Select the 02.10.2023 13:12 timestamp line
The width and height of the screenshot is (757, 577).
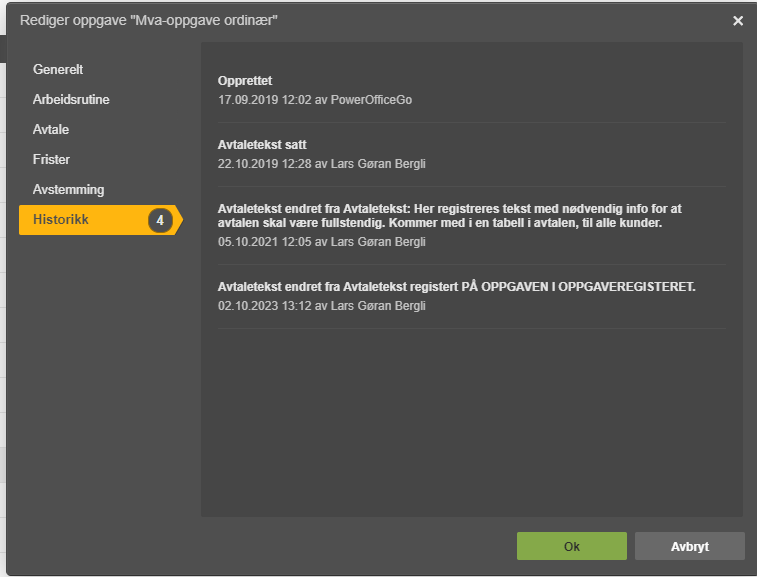pyautogui.click(x=322, y=306)
